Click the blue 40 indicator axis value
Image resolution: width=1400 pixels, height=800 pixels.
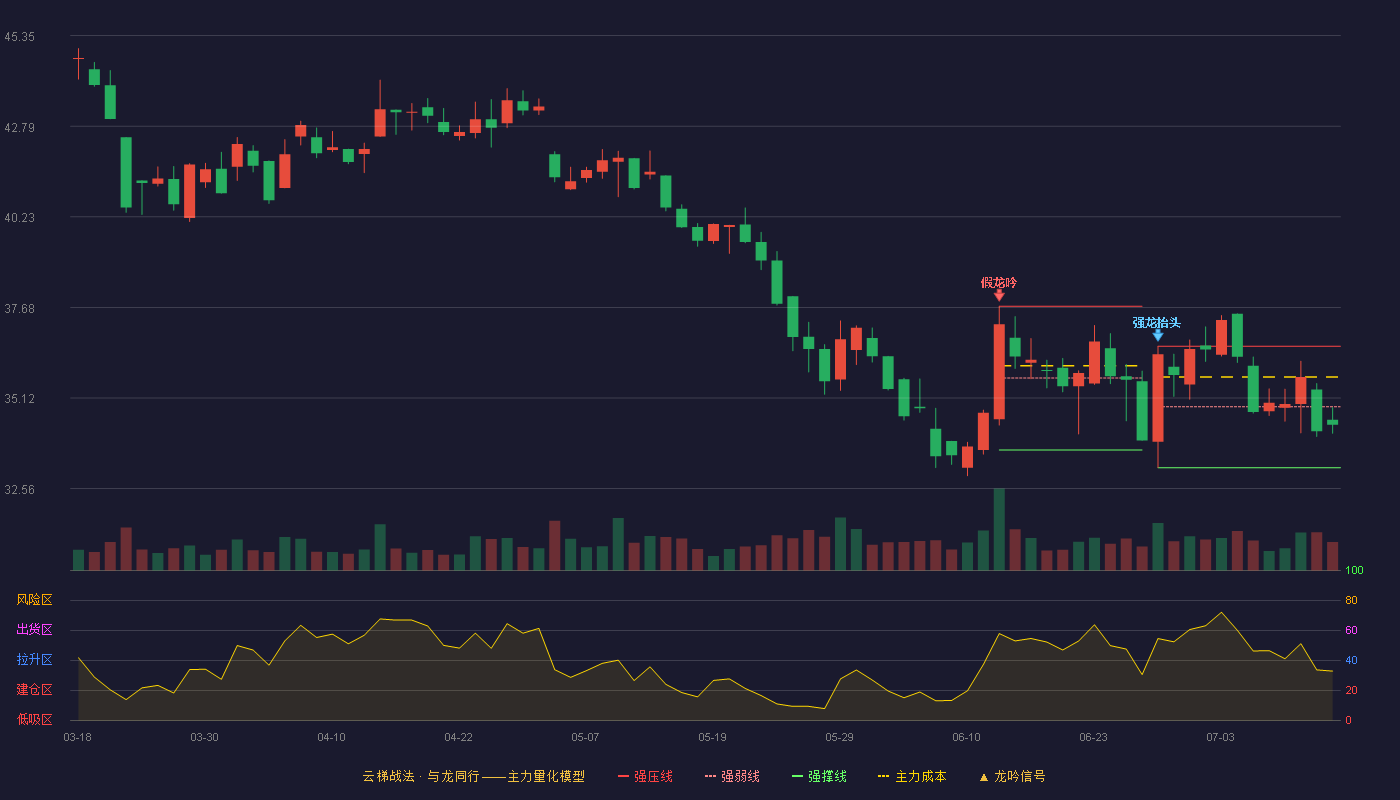click(x=1351, y=660)
